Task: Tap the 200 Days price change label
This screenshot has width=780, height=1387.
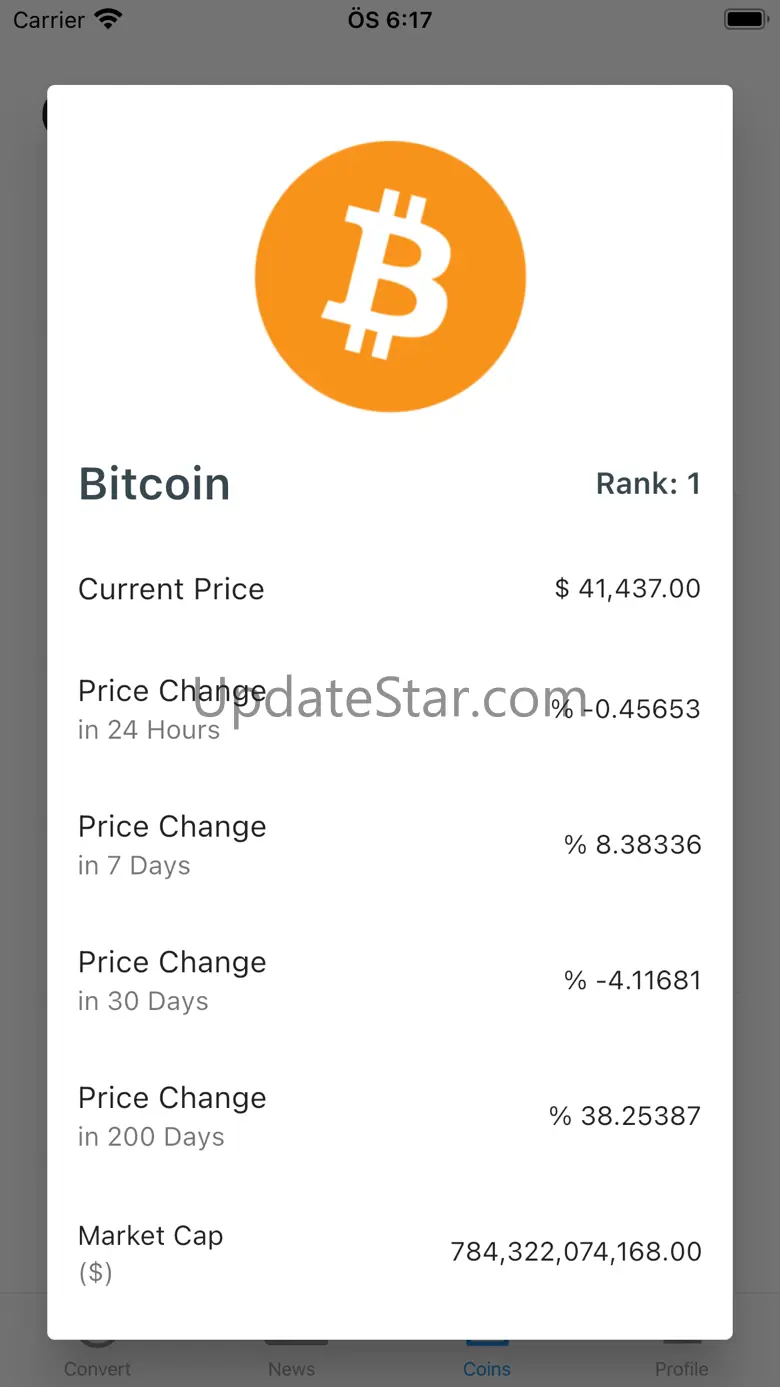Action: tap(172, 1116)
